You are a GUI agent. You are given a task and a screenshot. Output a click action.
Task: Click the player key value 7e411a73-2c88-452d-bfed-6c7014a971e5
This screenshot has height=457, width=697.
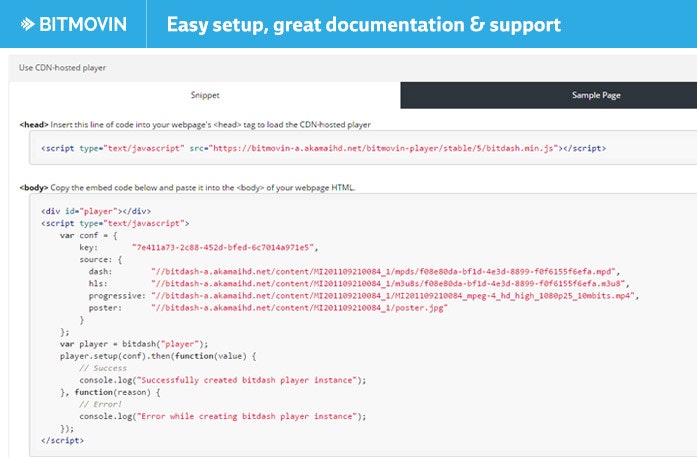223,248
